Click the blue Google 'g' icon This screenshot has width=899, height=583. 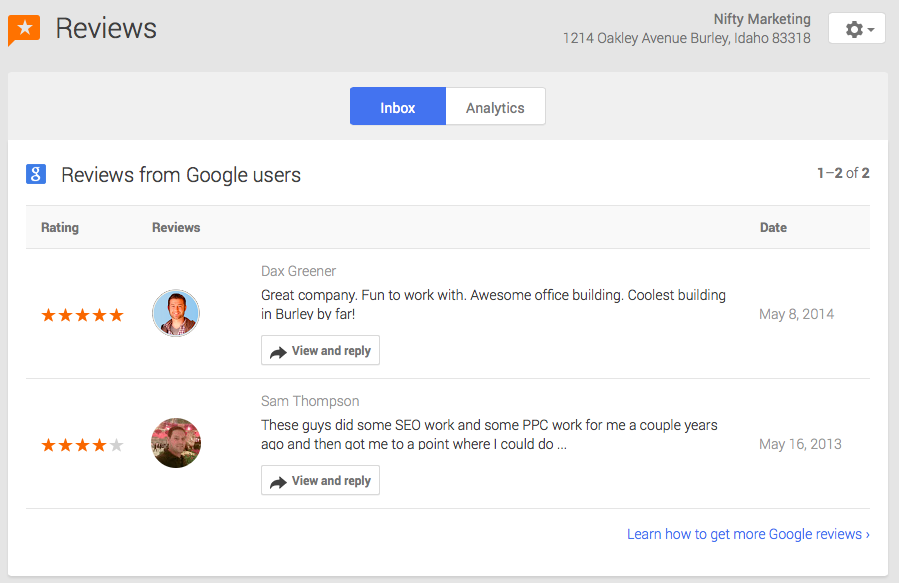pyautogui.click(x=36, y=175)
